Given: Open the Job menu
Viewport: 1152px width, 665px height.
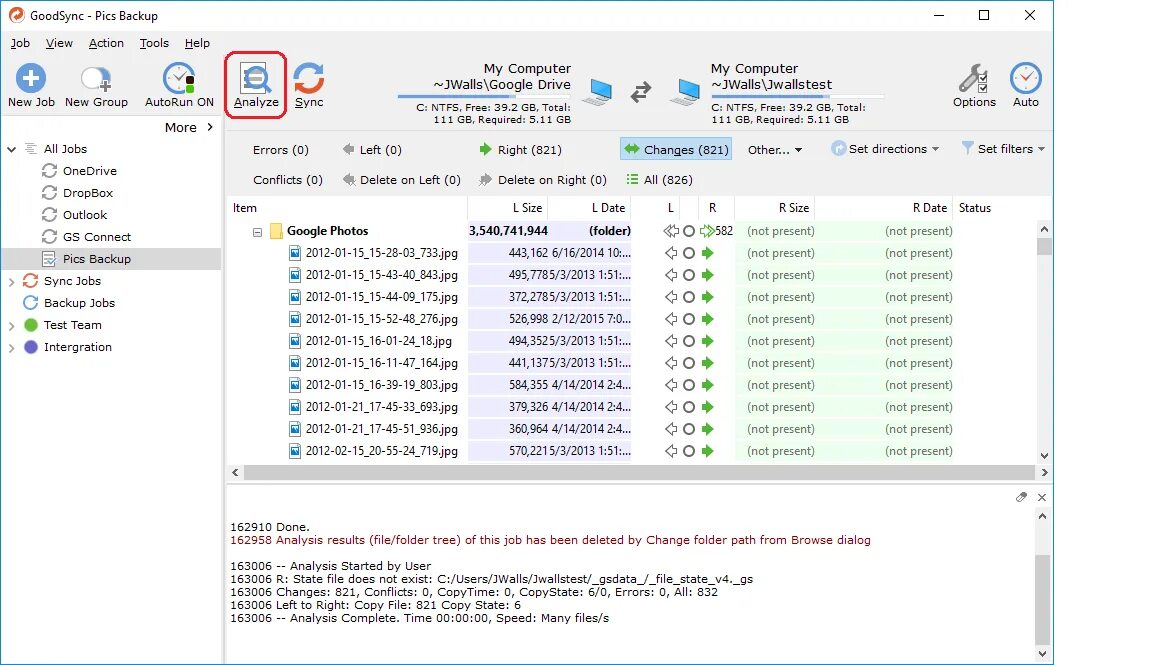Looking at the screenshot, I should (20, 43).
